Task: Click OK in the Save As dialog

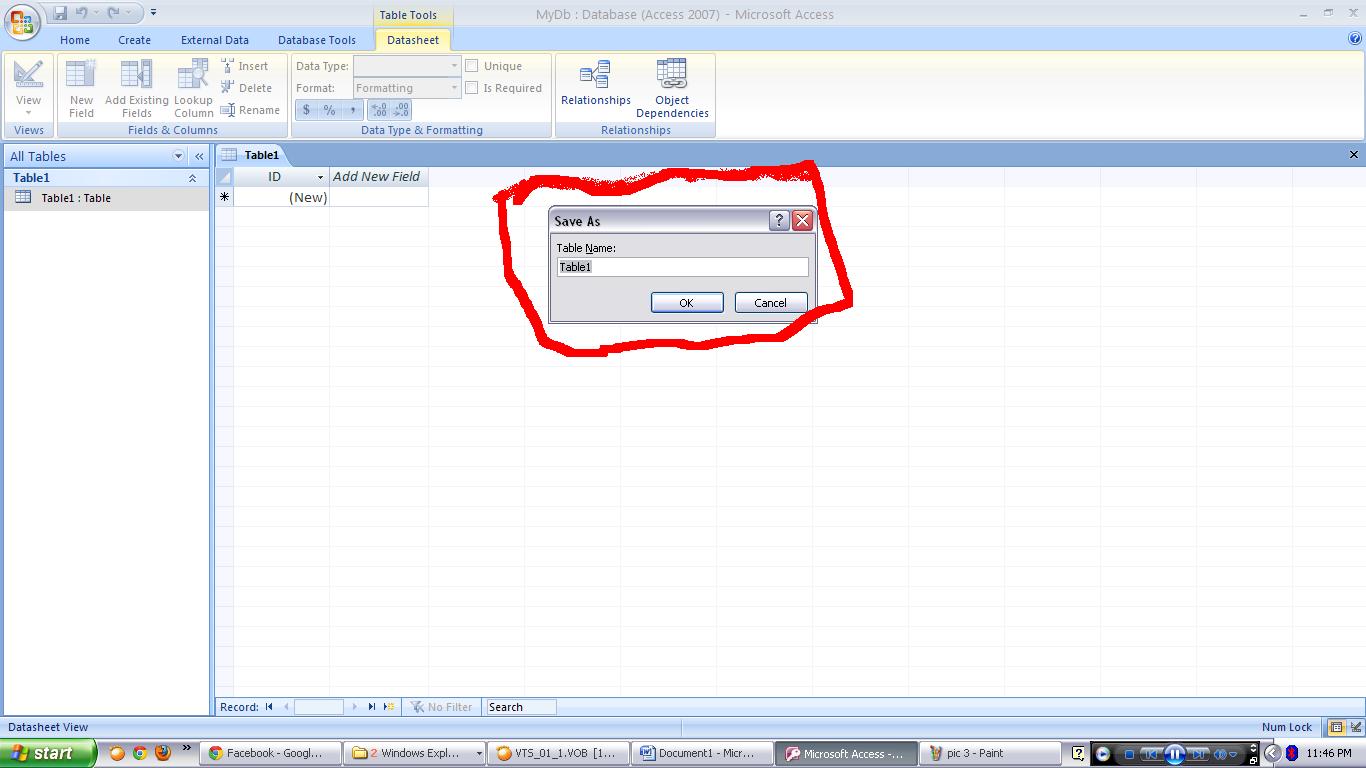Action: [687, 302]
